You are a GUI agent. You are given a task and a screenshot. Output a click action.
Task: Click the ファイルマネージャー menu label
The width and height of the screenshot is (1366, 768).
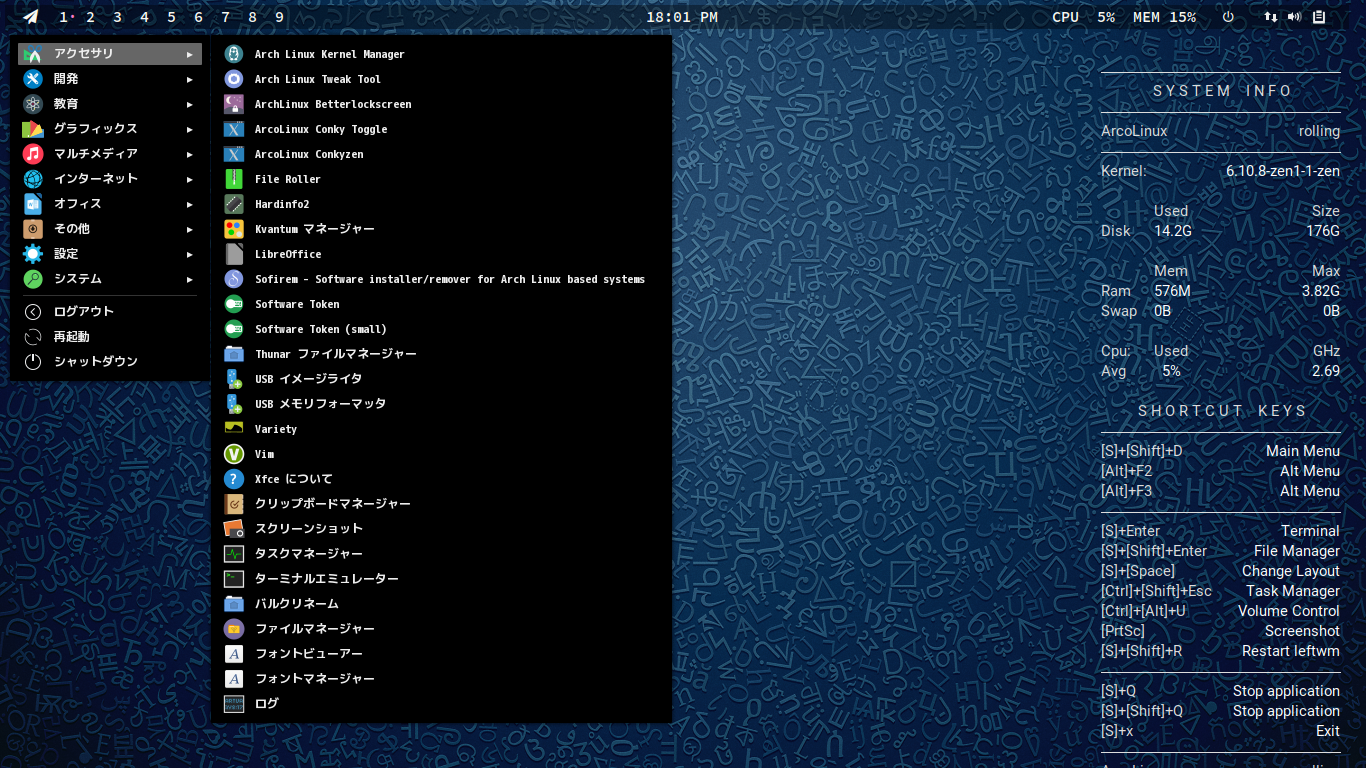pos(315,629)
